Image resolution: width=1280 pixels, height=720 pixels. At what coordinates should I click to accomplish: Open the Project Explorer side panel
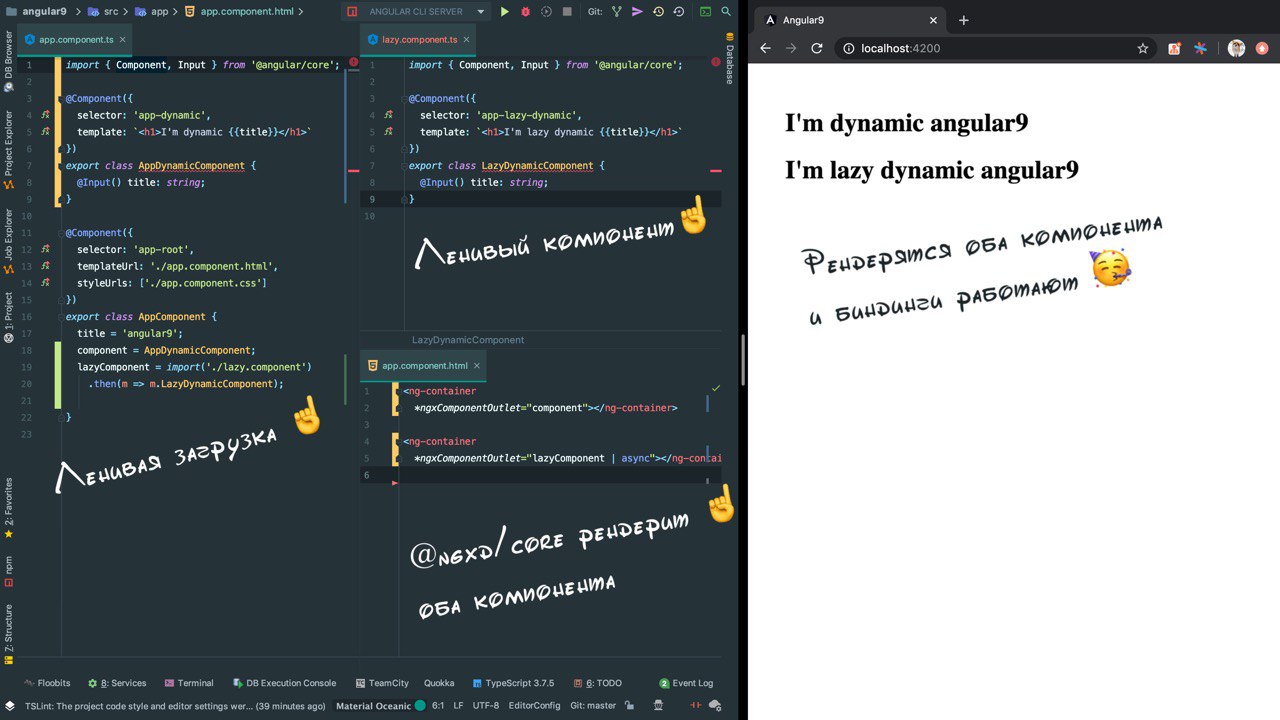[8, 150]
